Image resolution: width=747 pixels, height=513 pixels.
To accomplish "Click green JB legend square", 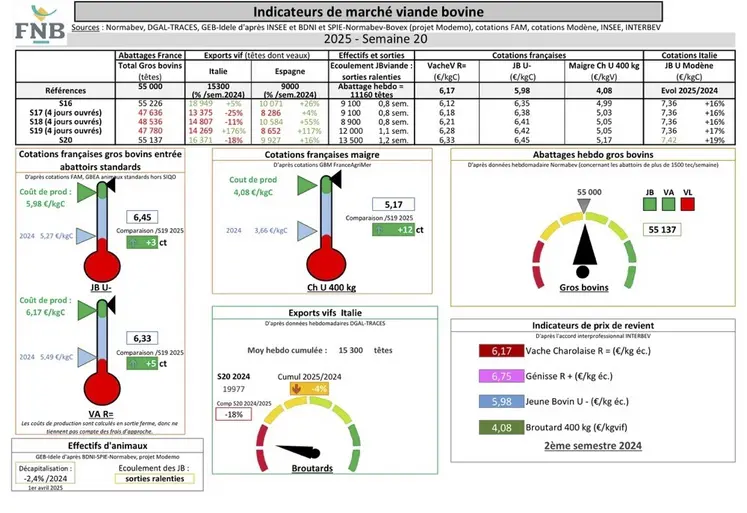I will point(649,204).
